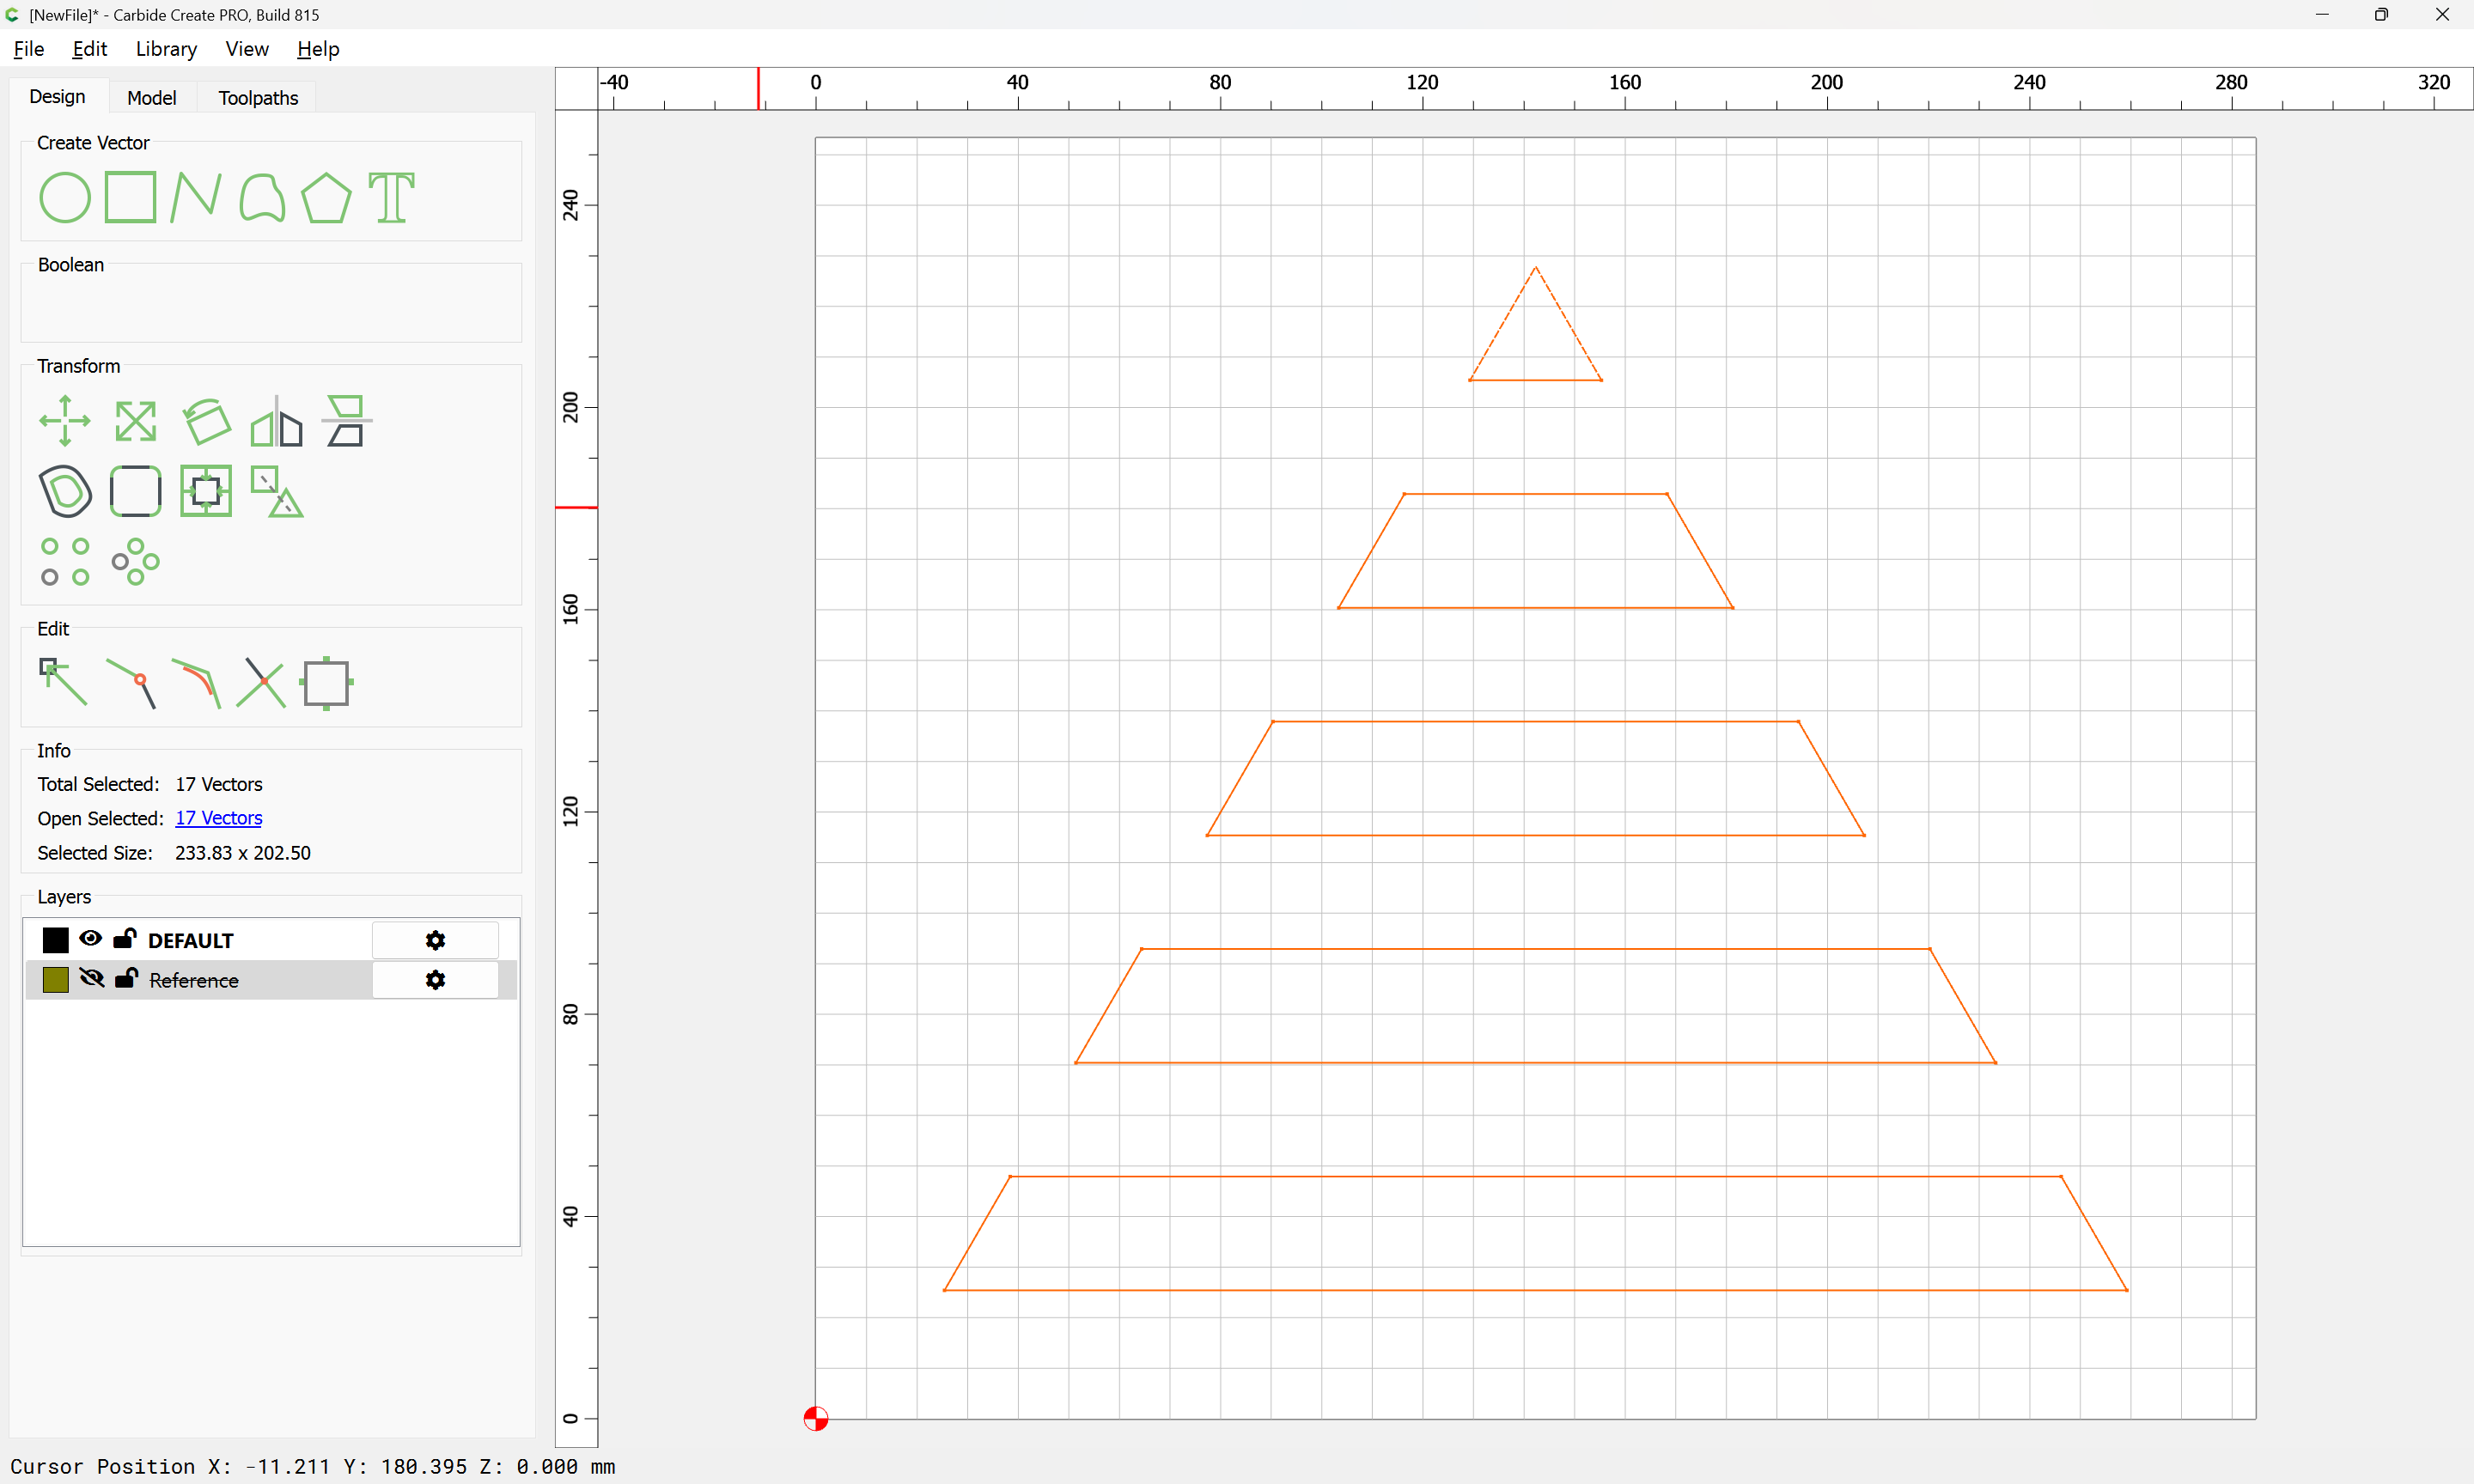Select the DEFAULT layer row
2474x1484 pixels.
270,940
